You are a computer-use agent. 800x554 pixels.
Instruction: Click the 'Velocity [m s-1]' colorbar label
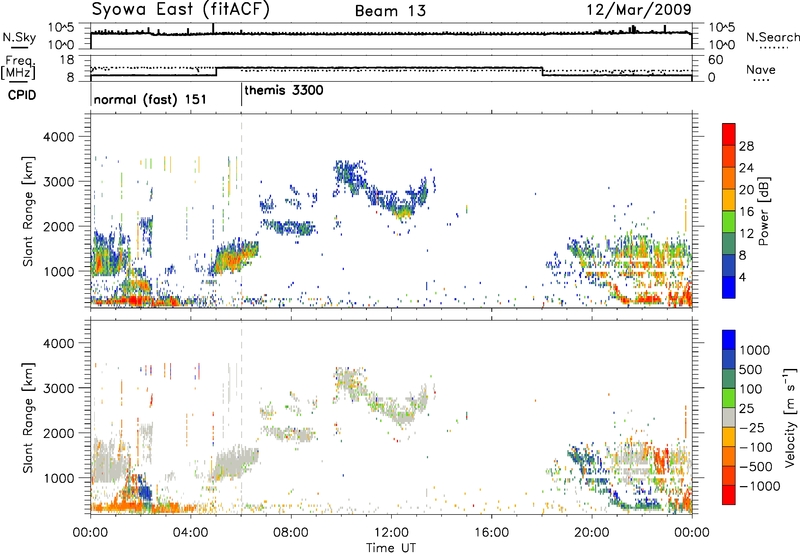[x=790, y=417]
